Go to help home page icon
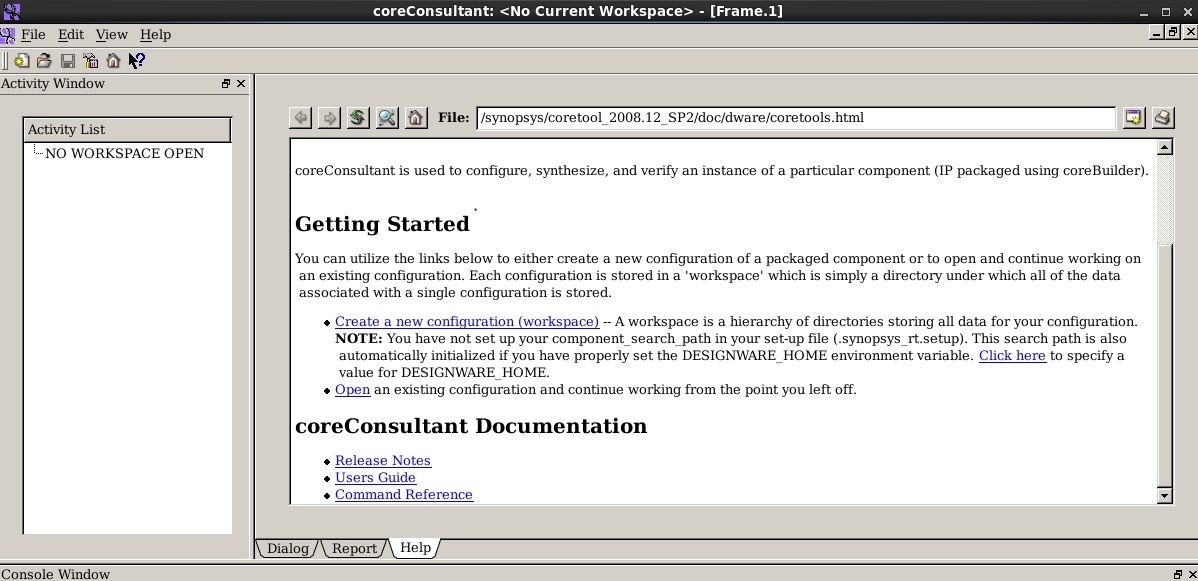The image size is (1198, 581). [415, 118]
